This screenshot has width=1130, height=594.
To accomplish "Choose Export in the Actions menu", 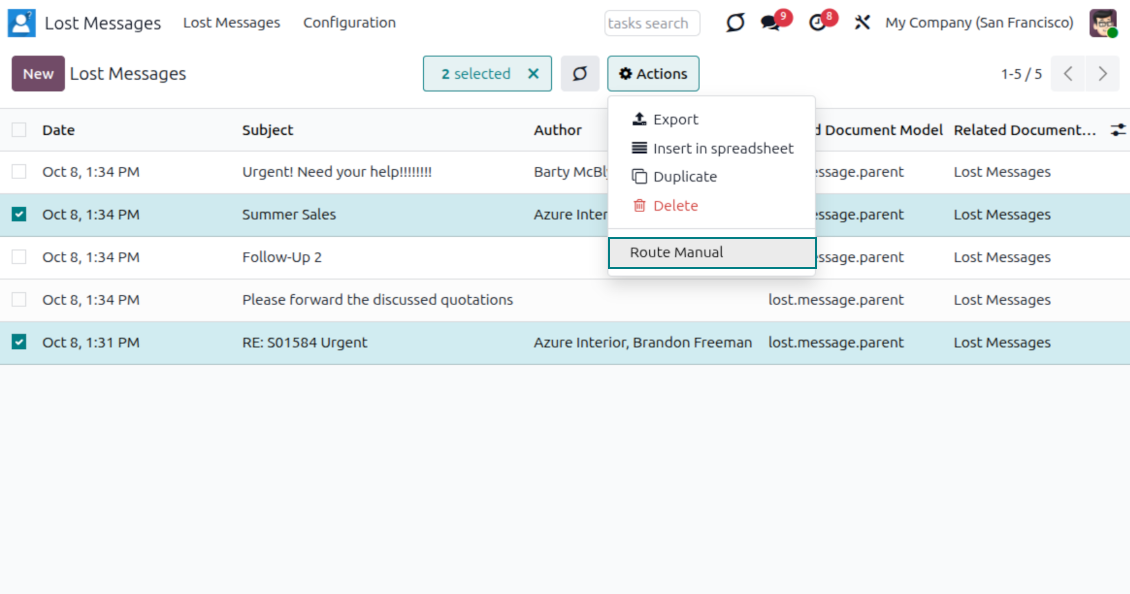I will 675,120.
